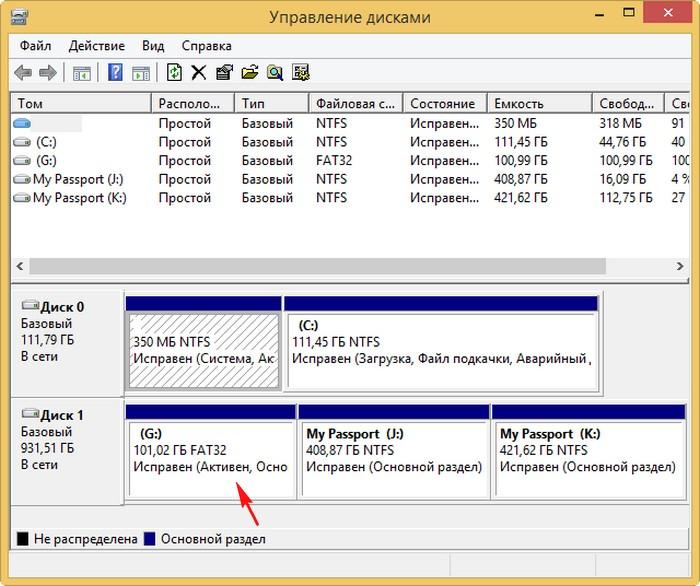Click the Диск 1 disk icon
The image size is (700, 586).
[x=30, y=414]
